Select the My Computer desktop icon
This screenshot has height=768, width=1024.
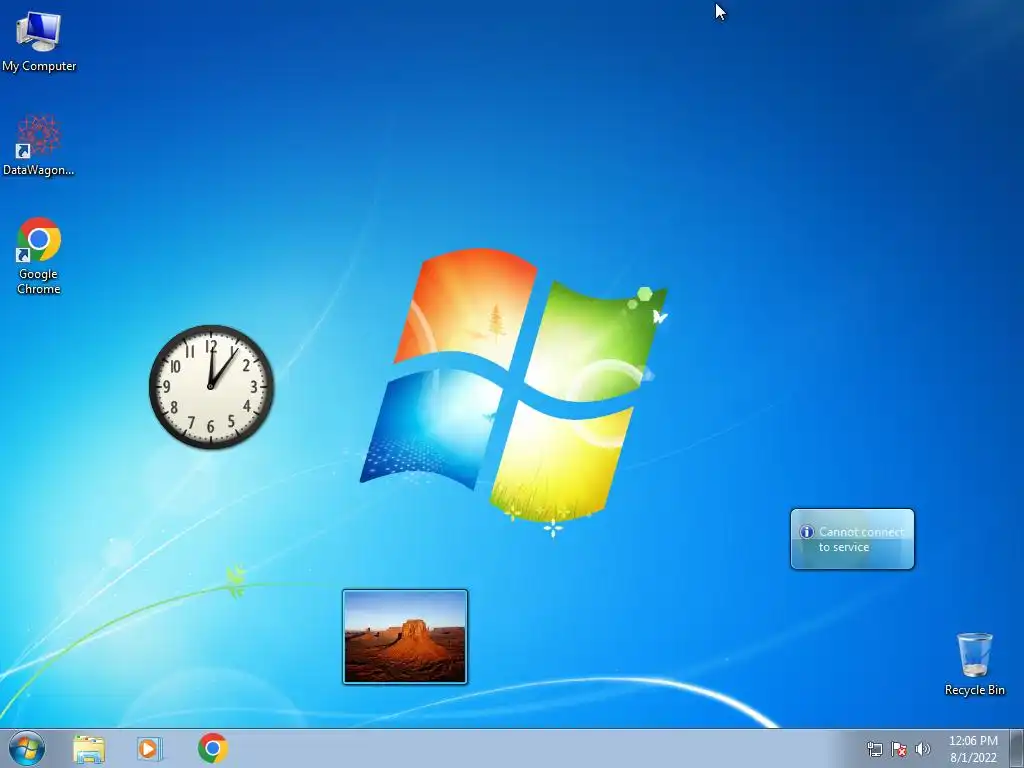tap(39, 41)
